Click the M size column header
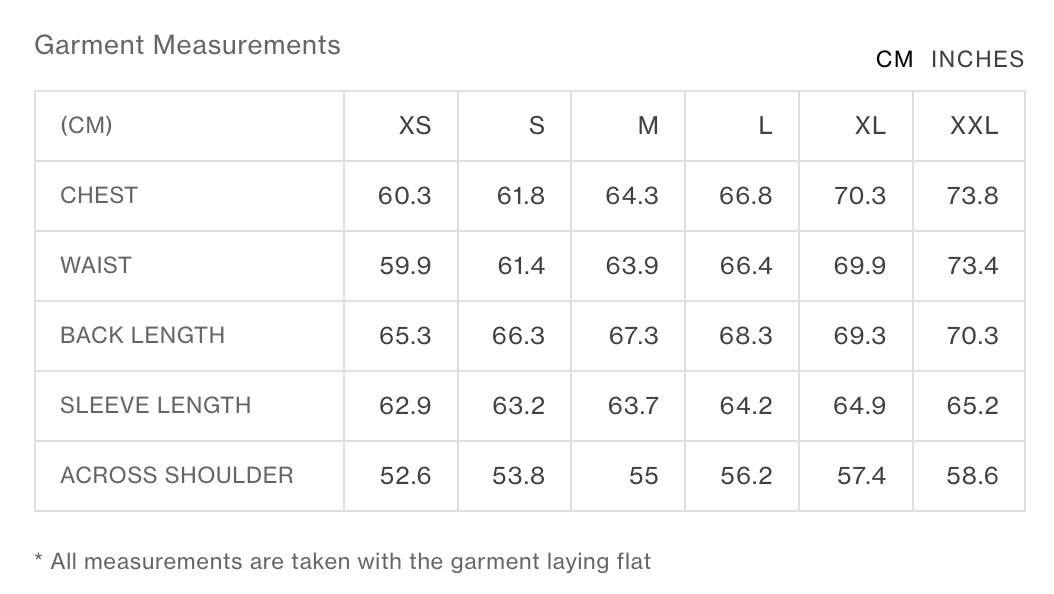The width and height of the screenshot is (1054, 594). [x=648, y=126]
